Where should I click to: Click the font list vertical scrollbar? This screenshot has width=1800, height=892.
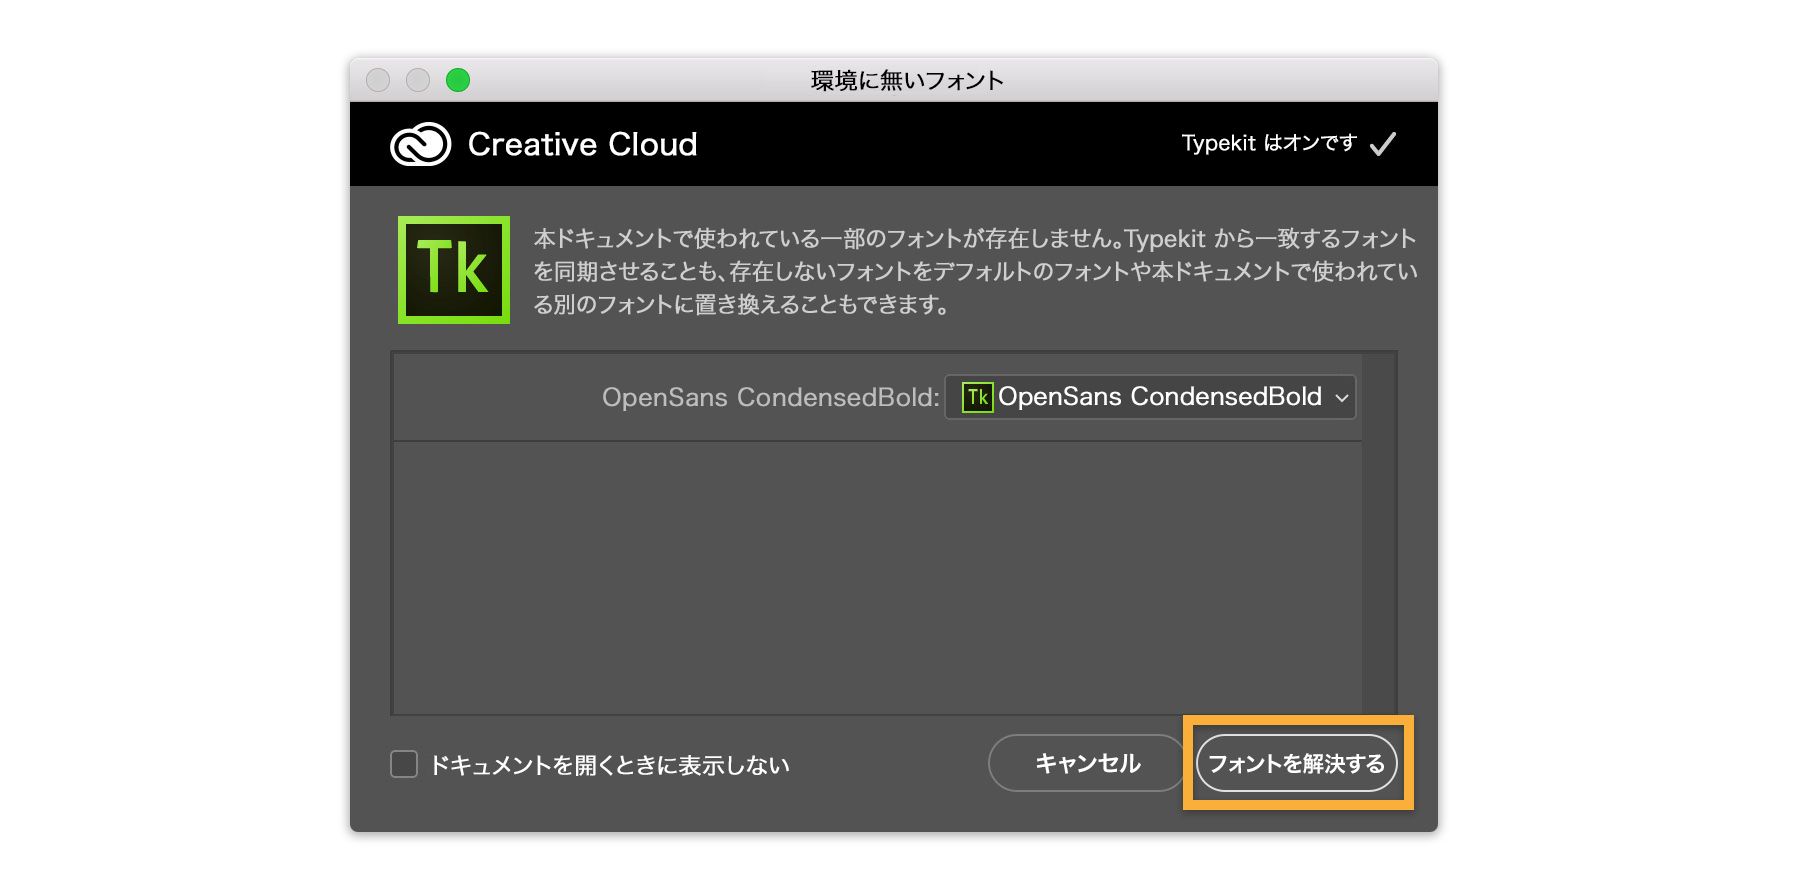point(1379,533)
